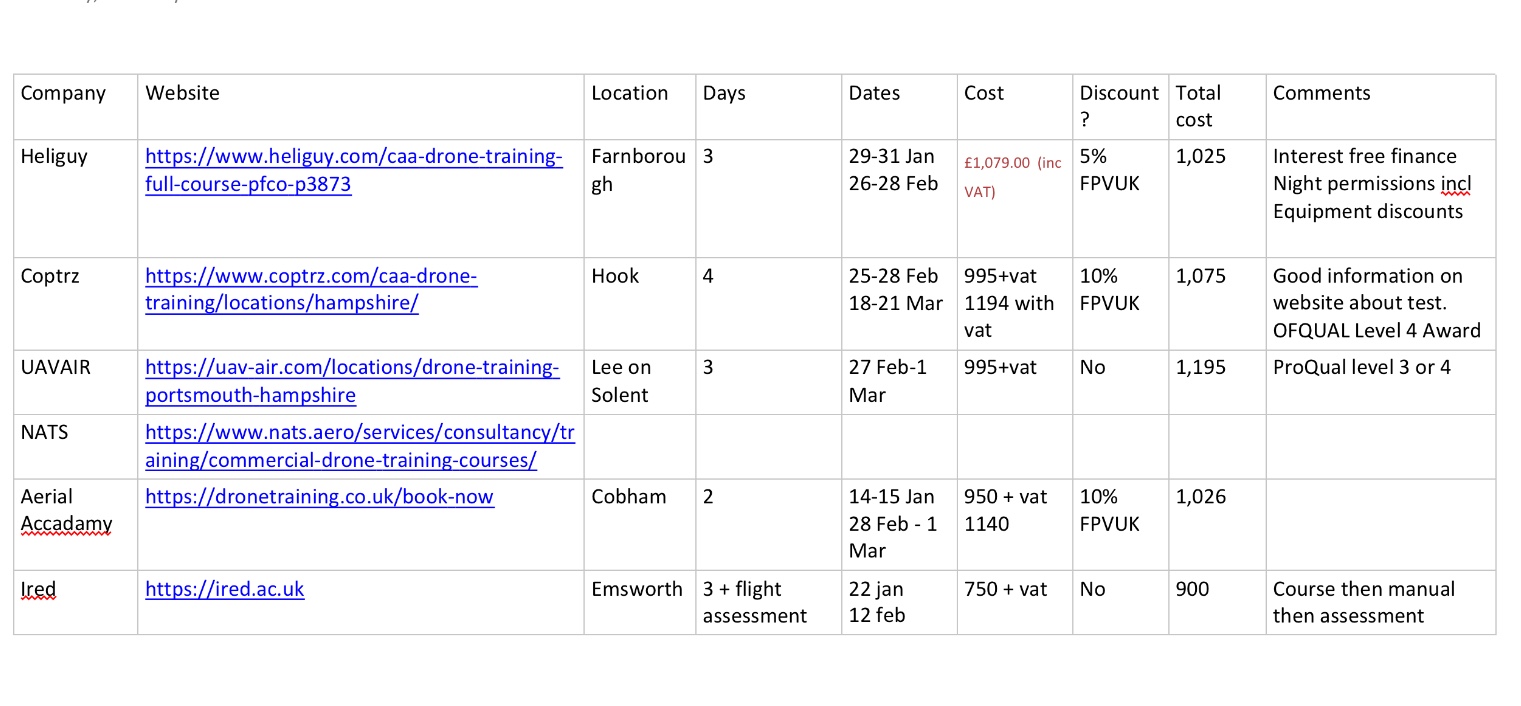Screen dimensions: 1521x706
Task: Click the 22 jan 12 feb dates cell
Action: pyautogui.click(x=899, y=602)
